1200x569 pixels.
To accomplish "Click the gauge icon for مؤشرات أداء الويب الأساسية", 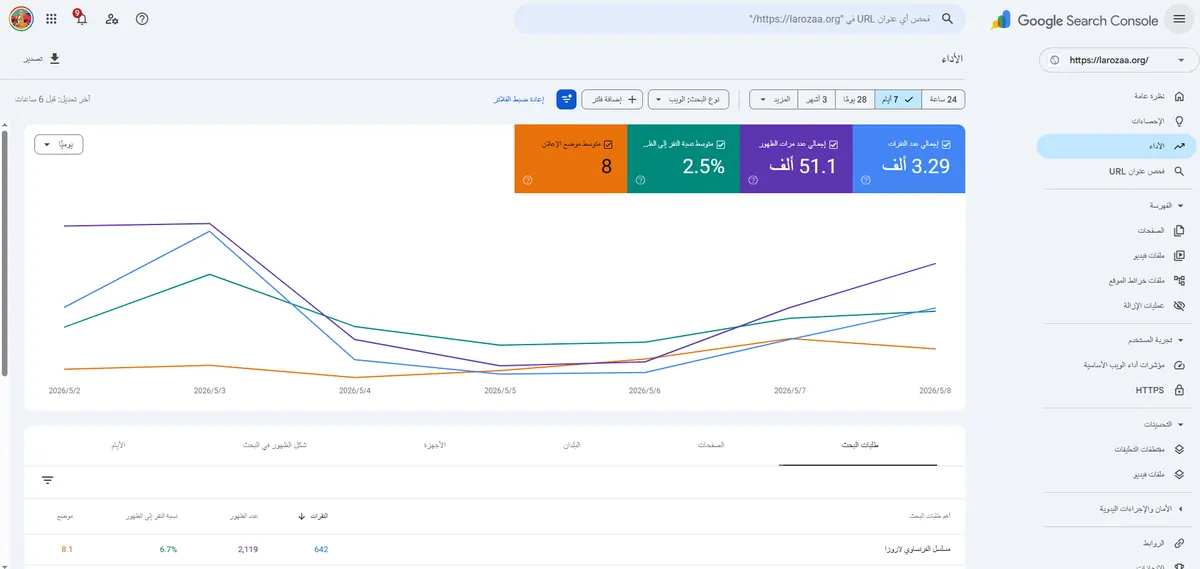I will click(1179, 365).
